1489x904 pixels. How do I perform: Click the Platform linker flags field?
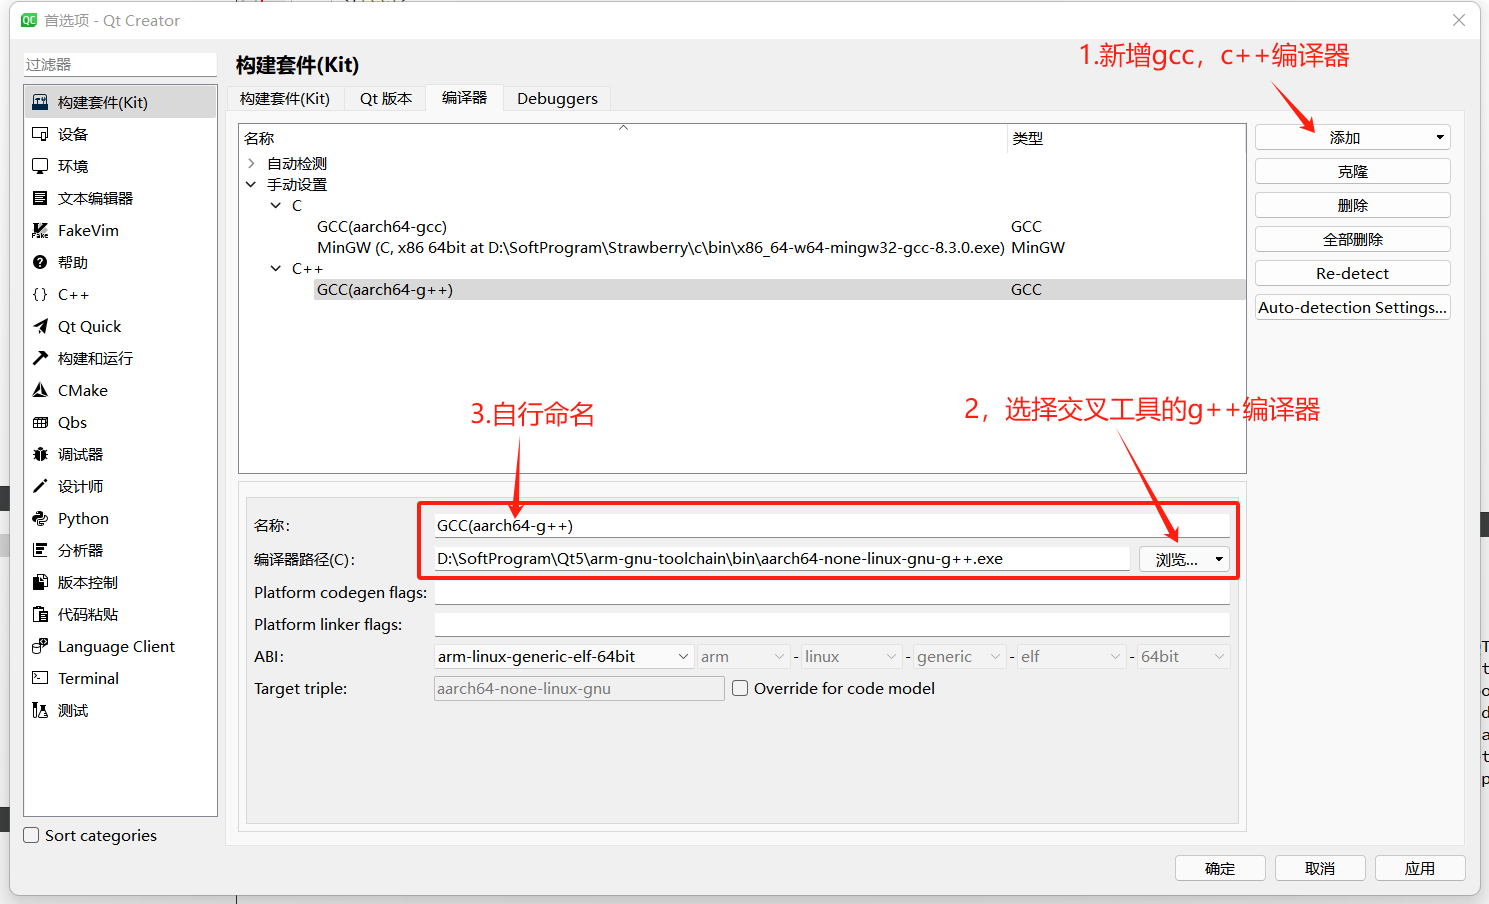coord(832,624)
